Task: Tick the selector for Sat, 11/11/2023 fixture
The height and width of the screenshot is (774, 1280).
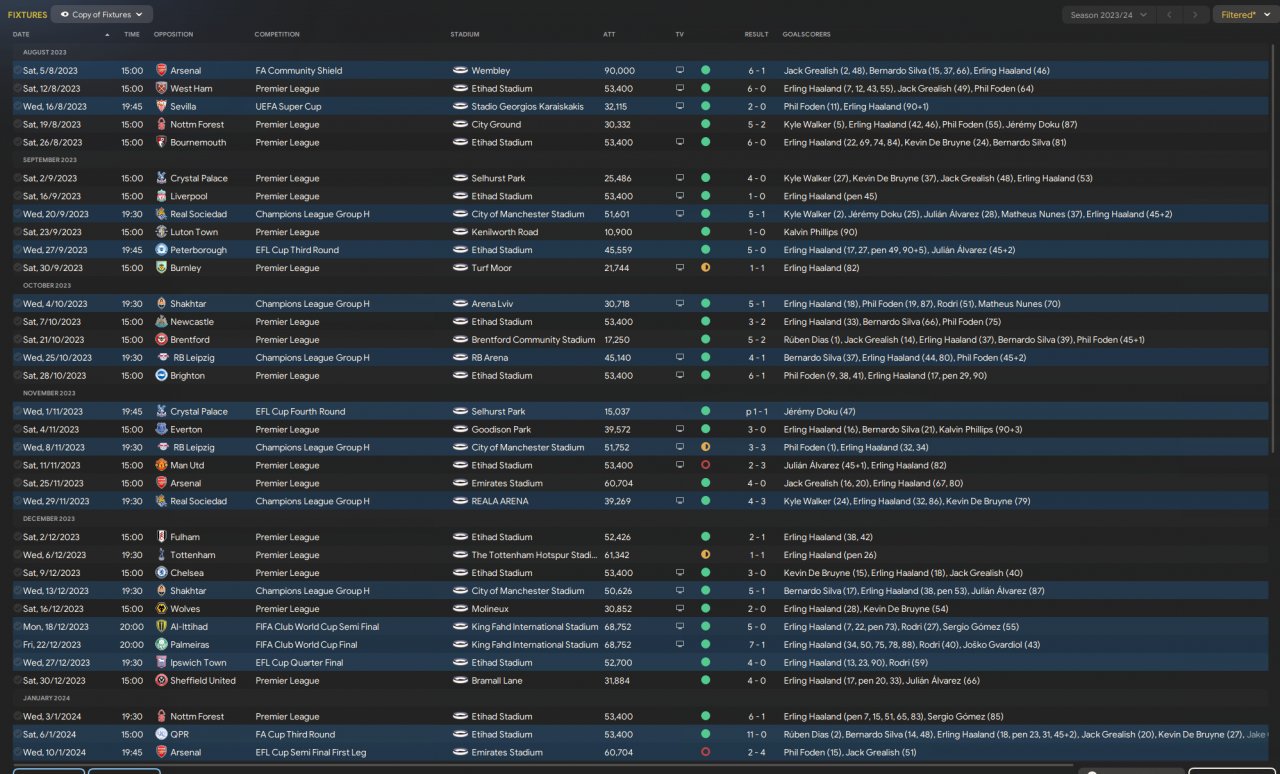Action: (x=17, y=466)
